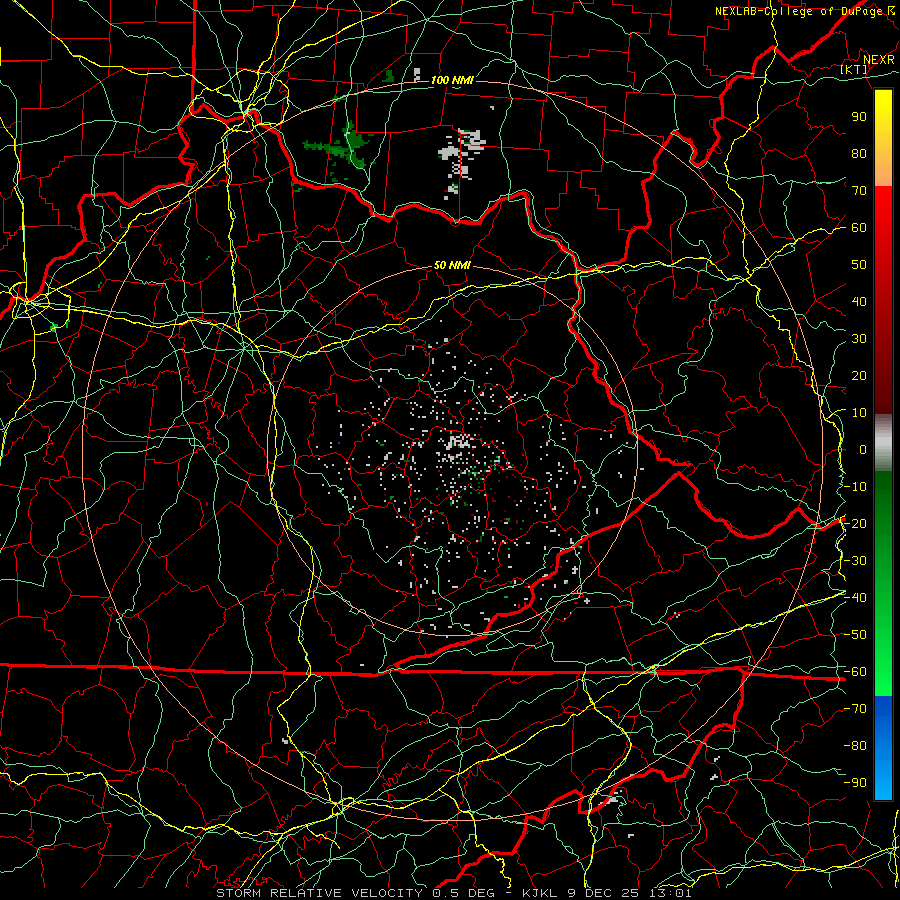The image size is (900, 900).
Task: Click the -10 knot scale label
Action: pyautogui.click(x=855, y=487)
